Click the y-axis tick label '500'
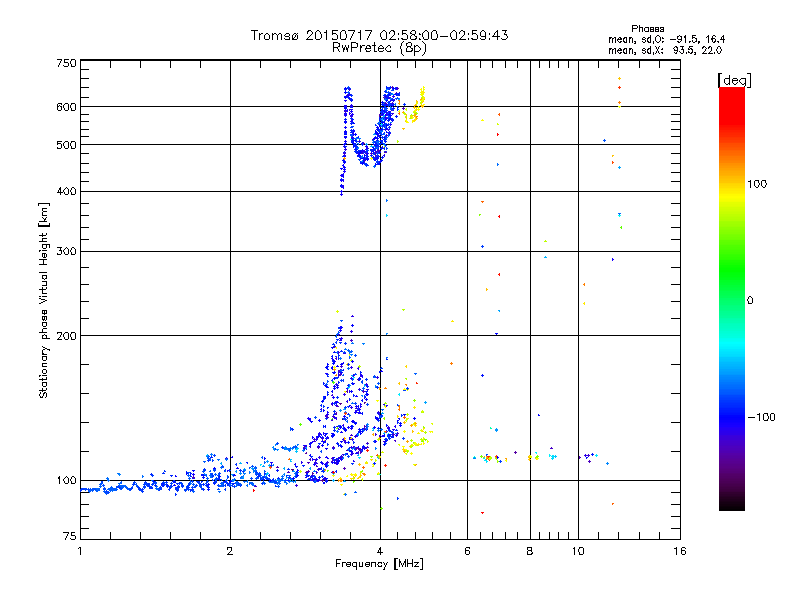800x600 pixels. tap(66, 145)
